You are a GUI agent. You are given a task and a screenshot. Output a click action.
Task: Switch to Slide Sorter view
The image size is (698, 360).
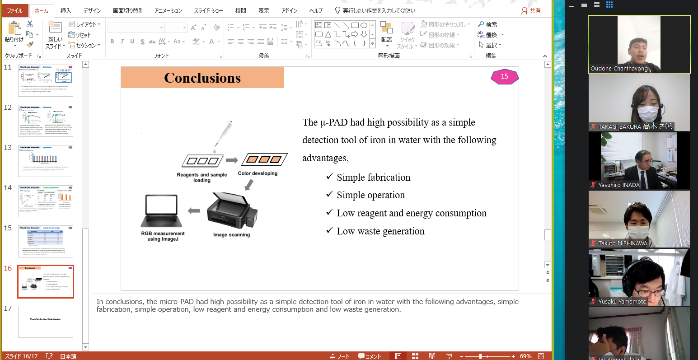[415, 356]
